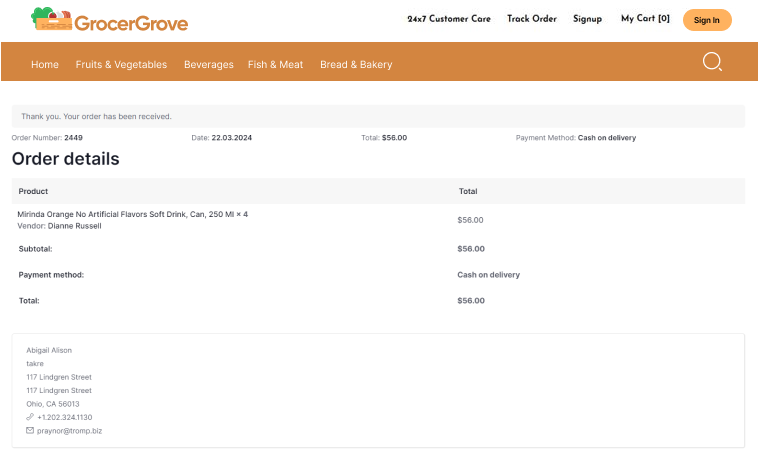Open the Signup link

point(587,19)
